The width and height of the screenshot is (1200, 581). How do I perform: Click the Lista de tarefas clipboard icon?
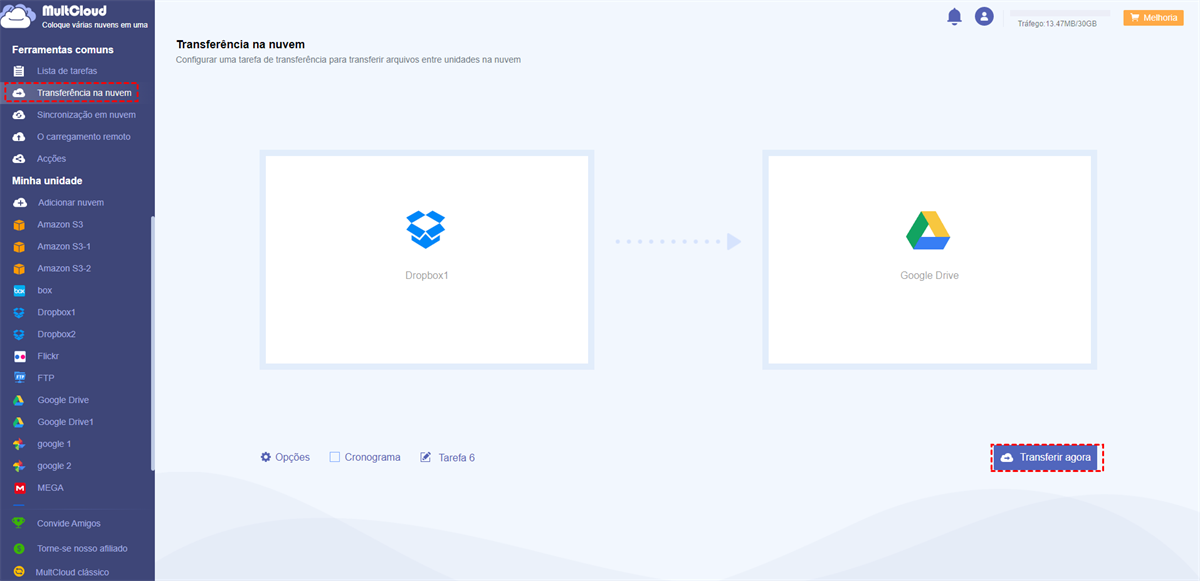tap(19, 71)
